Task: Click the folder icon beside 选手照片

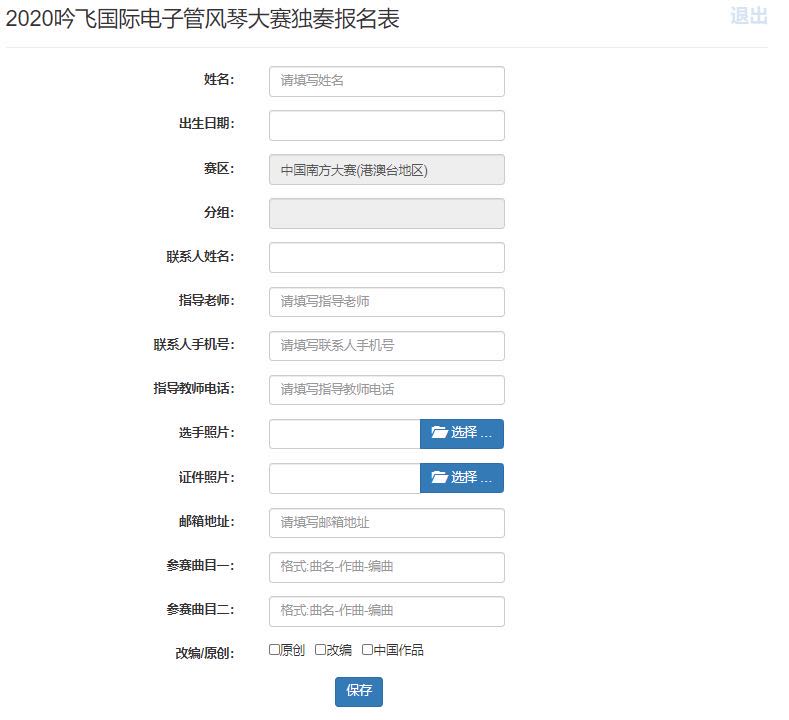Action: tap(439, 433)
